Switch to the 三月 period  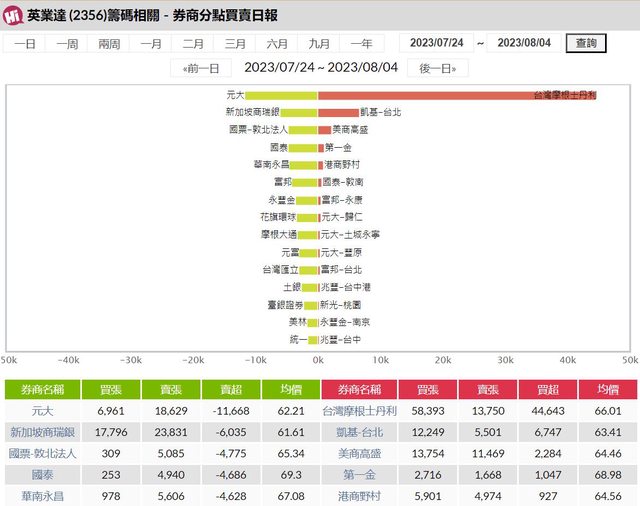(236, 44)
